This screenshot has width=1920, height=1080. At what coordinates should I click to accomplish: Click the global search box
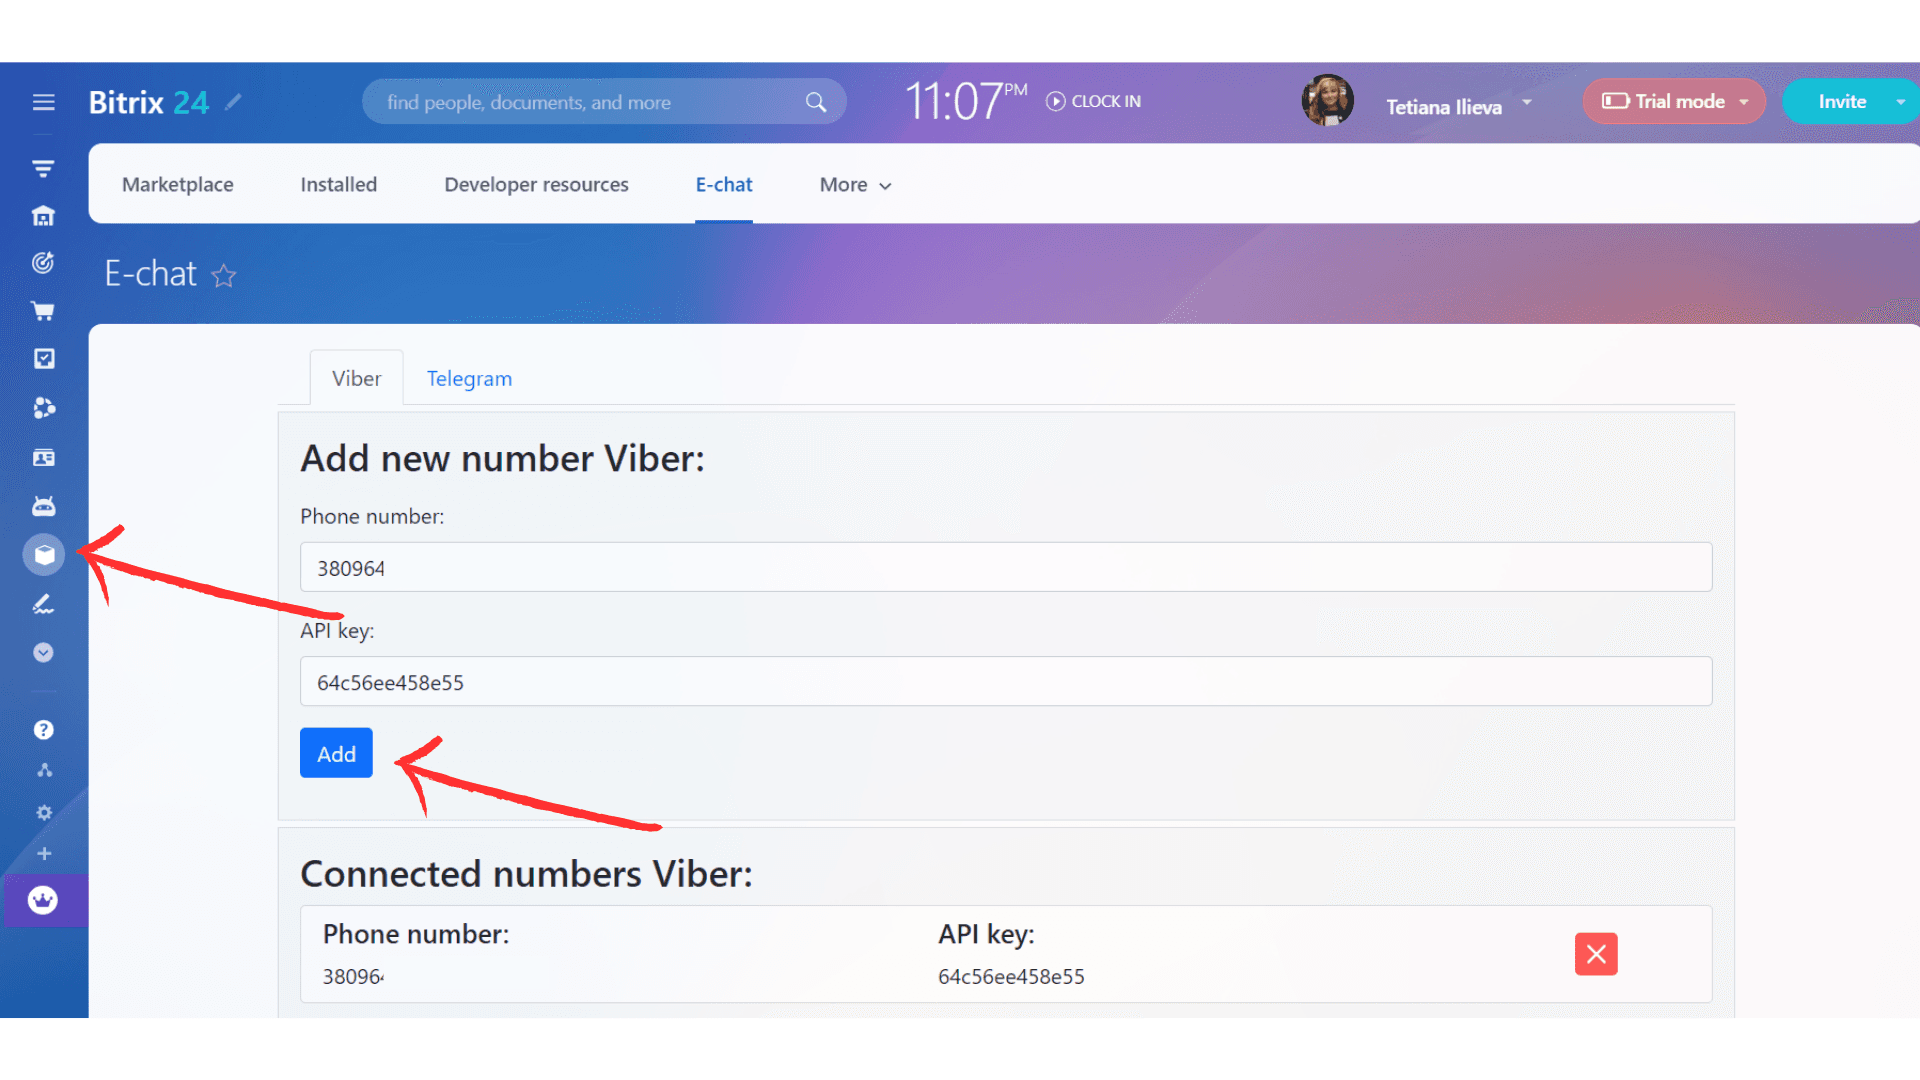pos(604,102)
